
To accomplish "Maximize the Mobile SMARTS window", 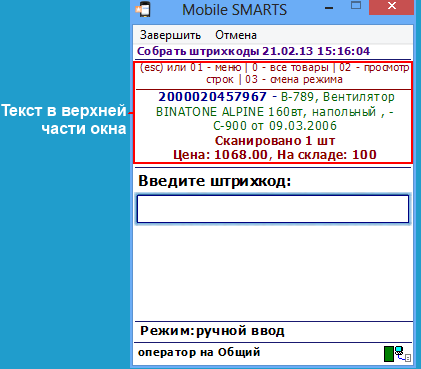I will pyautogui.click(x=356, y=6).
